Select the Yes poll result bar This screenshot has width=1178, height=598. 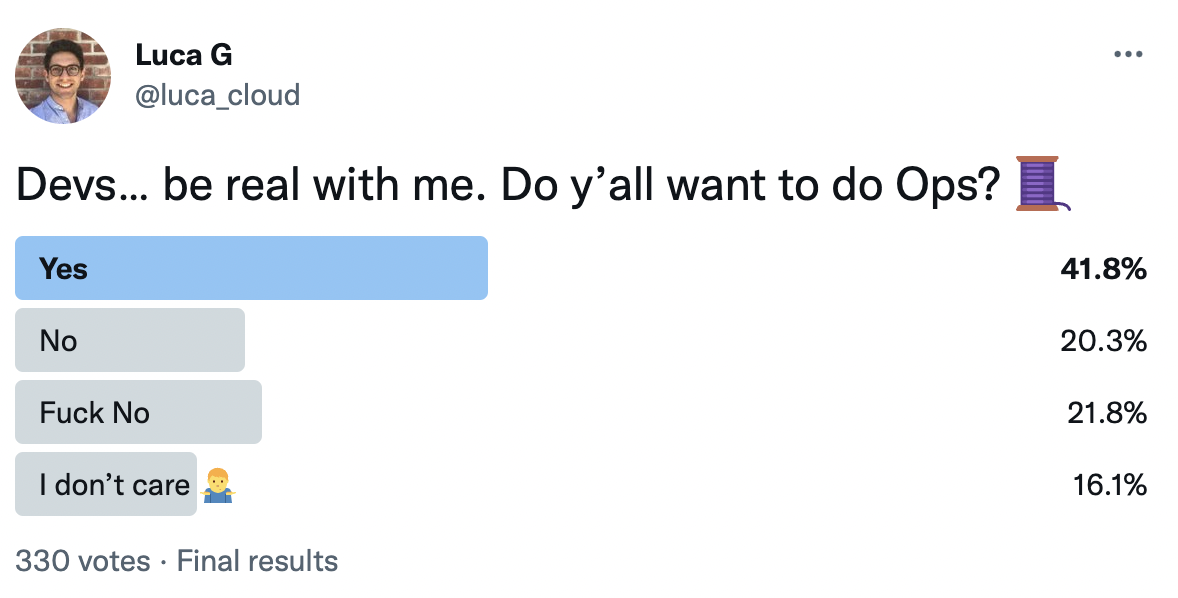pyautogui.click(x=252, y=268)
